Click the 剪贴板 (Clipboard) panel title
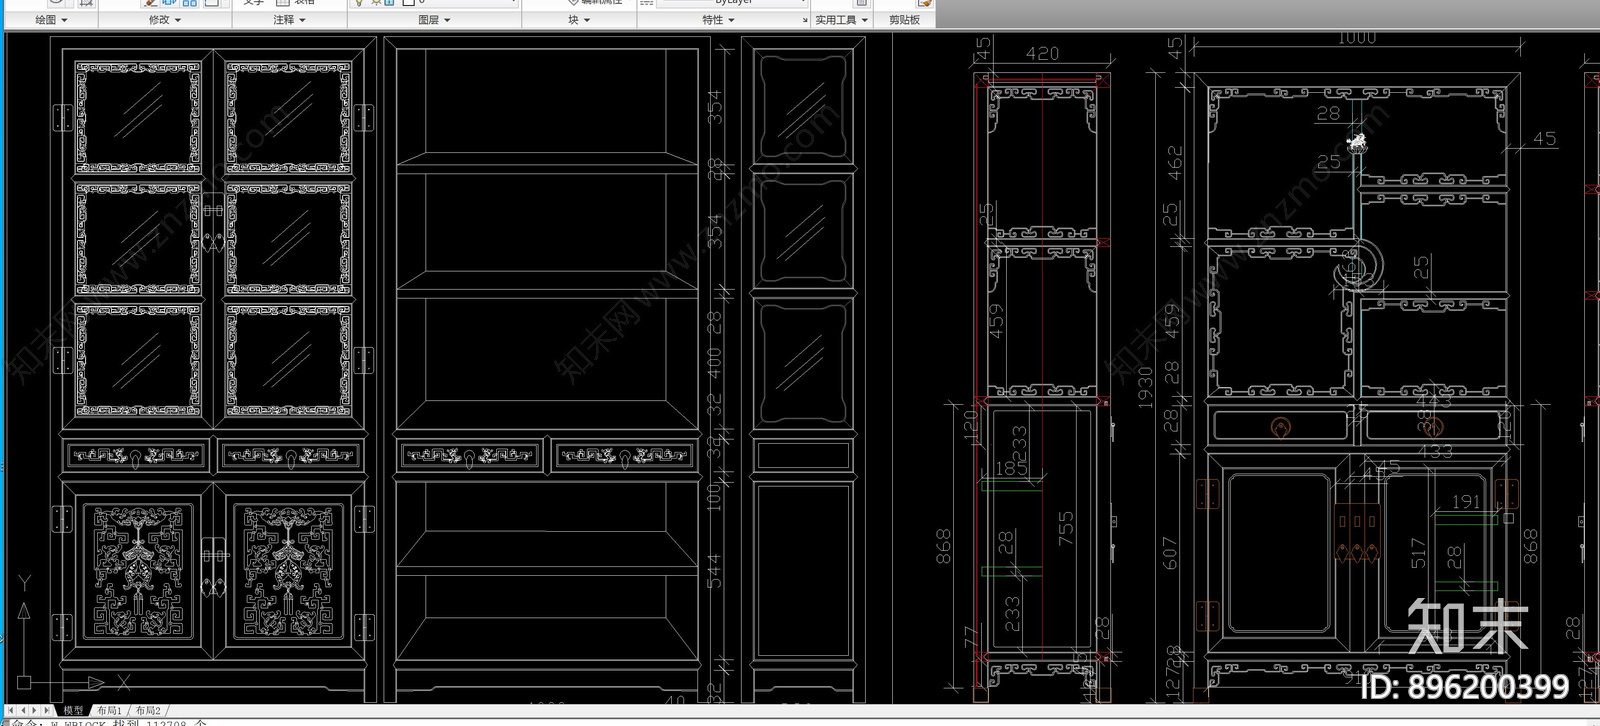Screen dimensions: 1600x726 point(904,19)
